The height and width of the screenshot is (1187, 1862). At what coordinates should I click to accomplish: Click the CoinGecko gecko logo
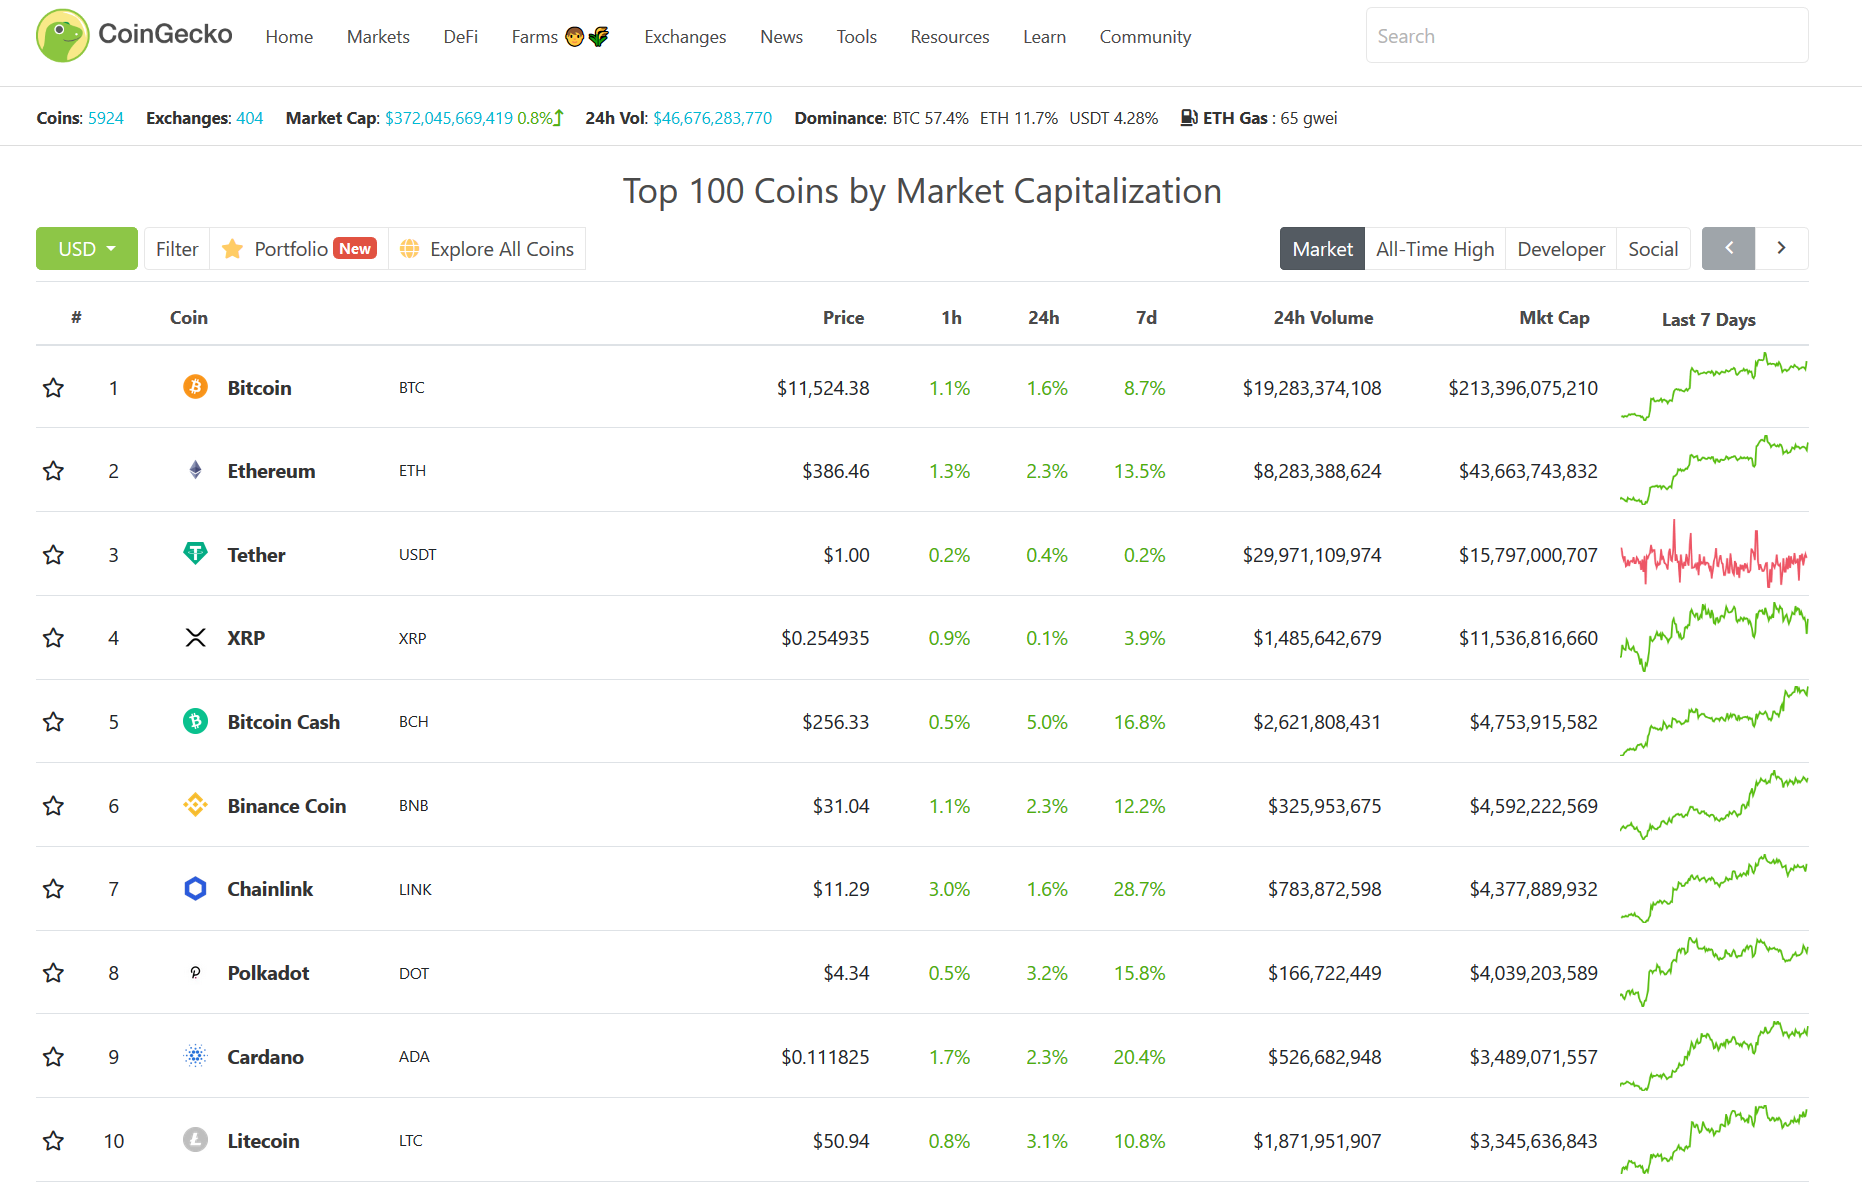63,36
